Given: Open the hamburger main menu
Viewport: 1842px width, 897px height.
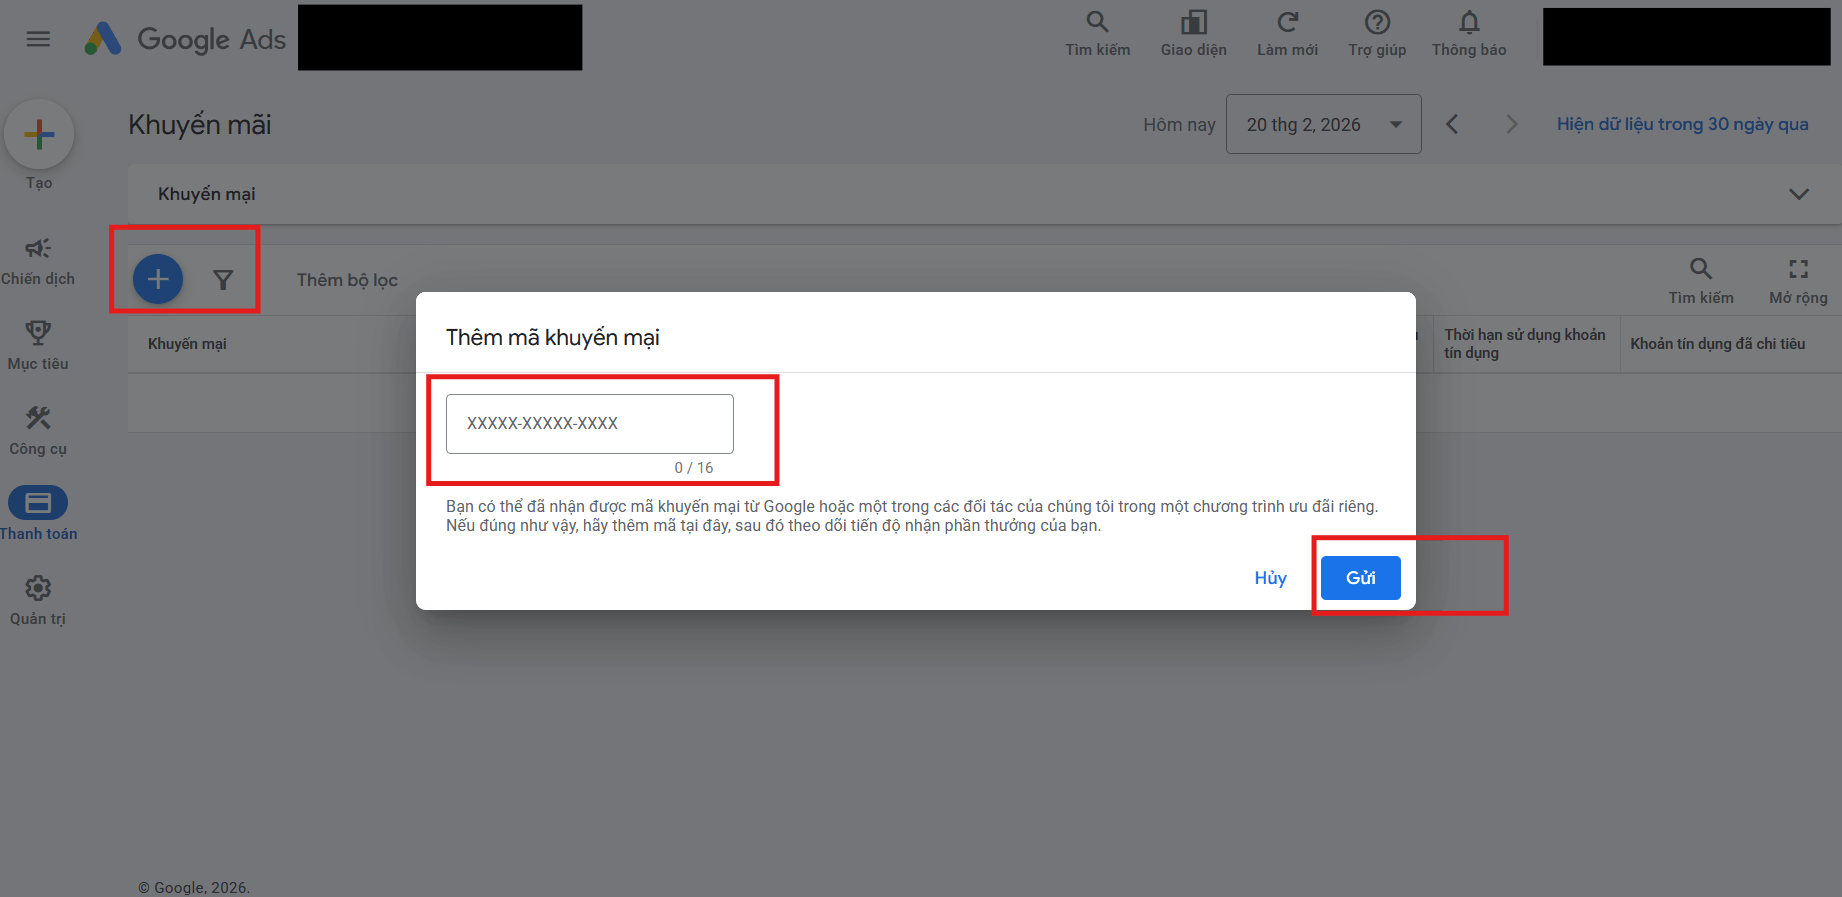Looking at the screenshot, I should 38,39.
